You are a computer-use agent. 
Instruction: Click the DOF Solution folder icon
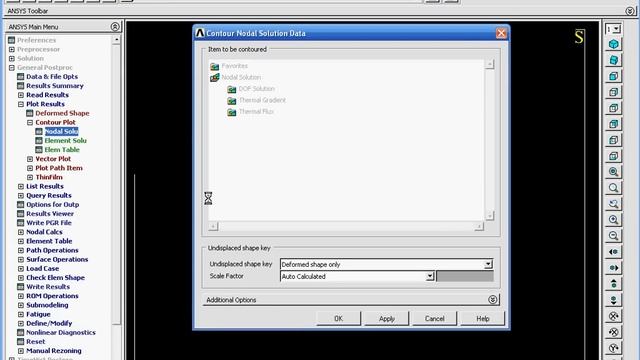coord(232,89)
